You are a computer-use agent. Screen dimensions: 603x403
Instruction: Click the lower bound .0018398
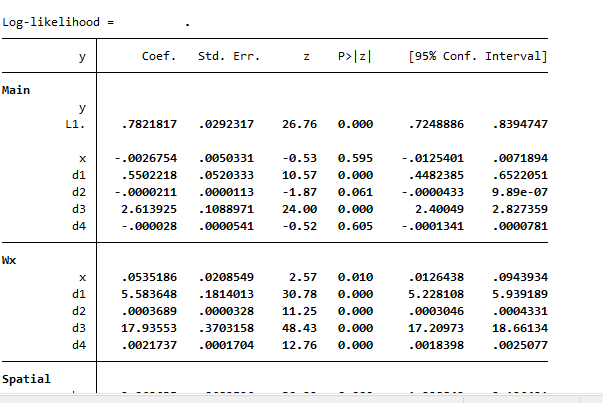coord(436,345)
